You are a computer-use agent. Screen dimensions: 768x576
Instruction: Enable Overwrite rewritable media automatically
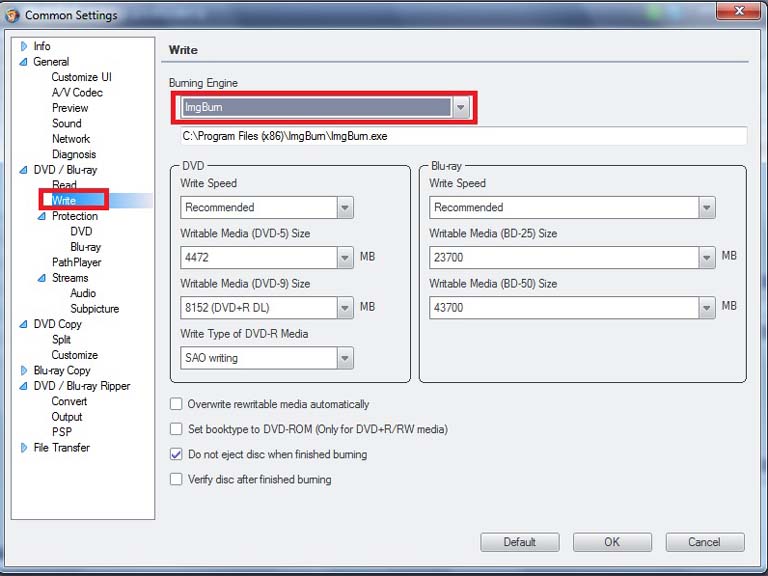[x=176, y=404]
